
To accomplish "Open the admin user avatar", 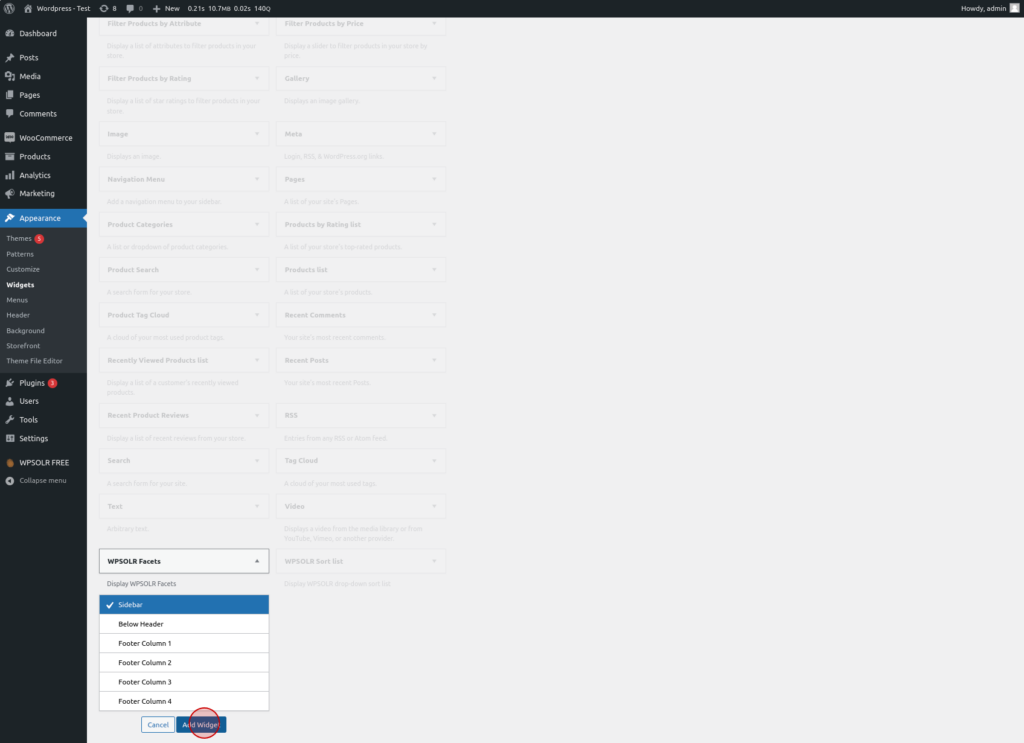I will pos(1014,8).
